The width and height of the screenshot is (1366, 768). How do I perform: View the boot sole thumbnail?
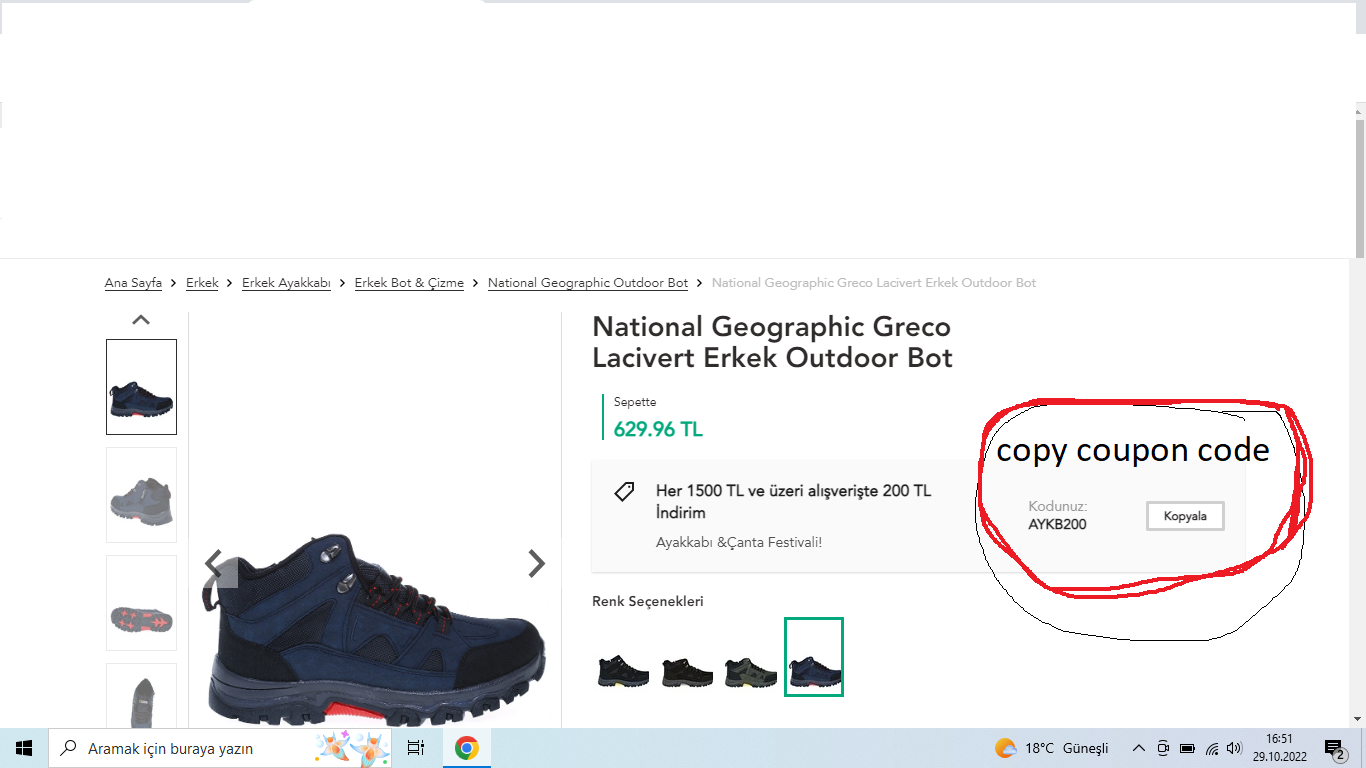[141, 603]
